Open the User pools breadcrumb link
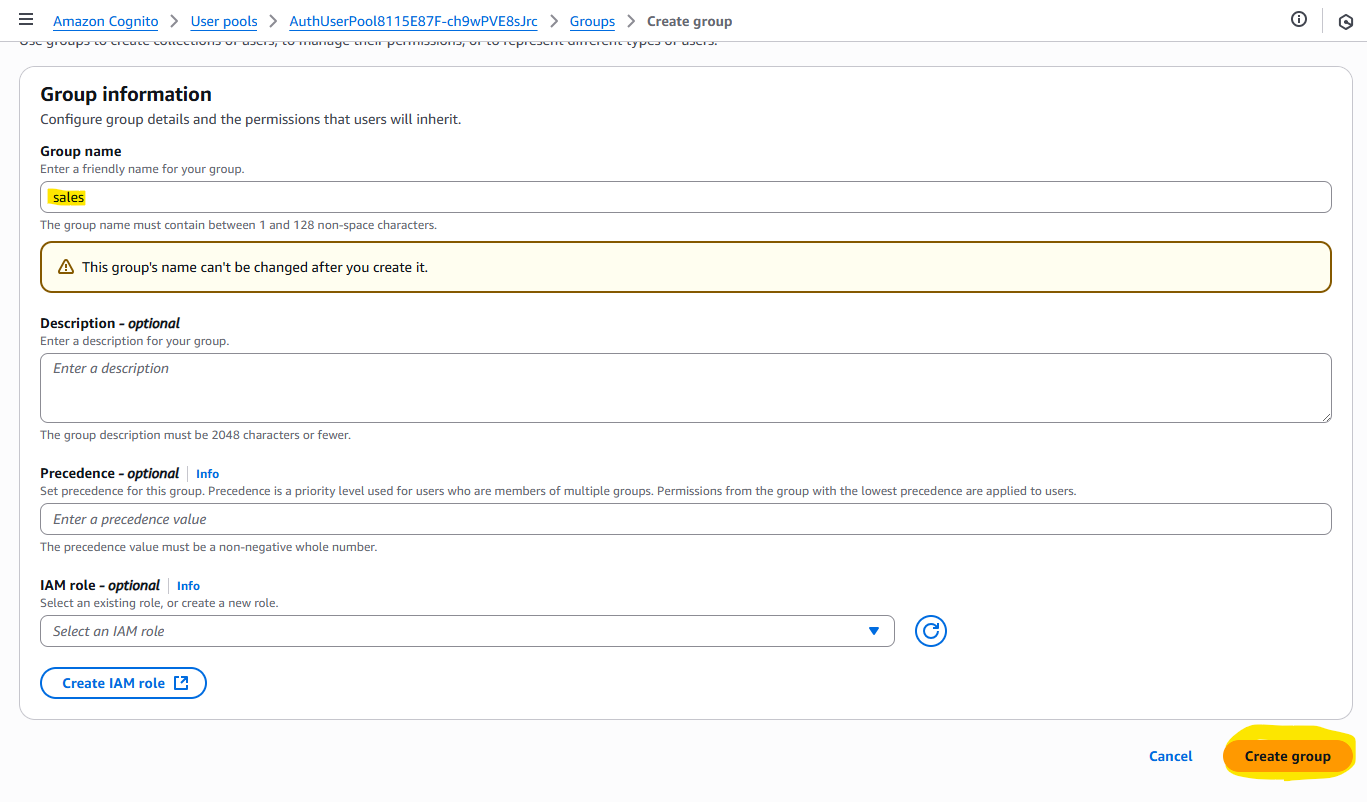The height and width of the screenshot is (802, 1367). click(x=224, y=21)
